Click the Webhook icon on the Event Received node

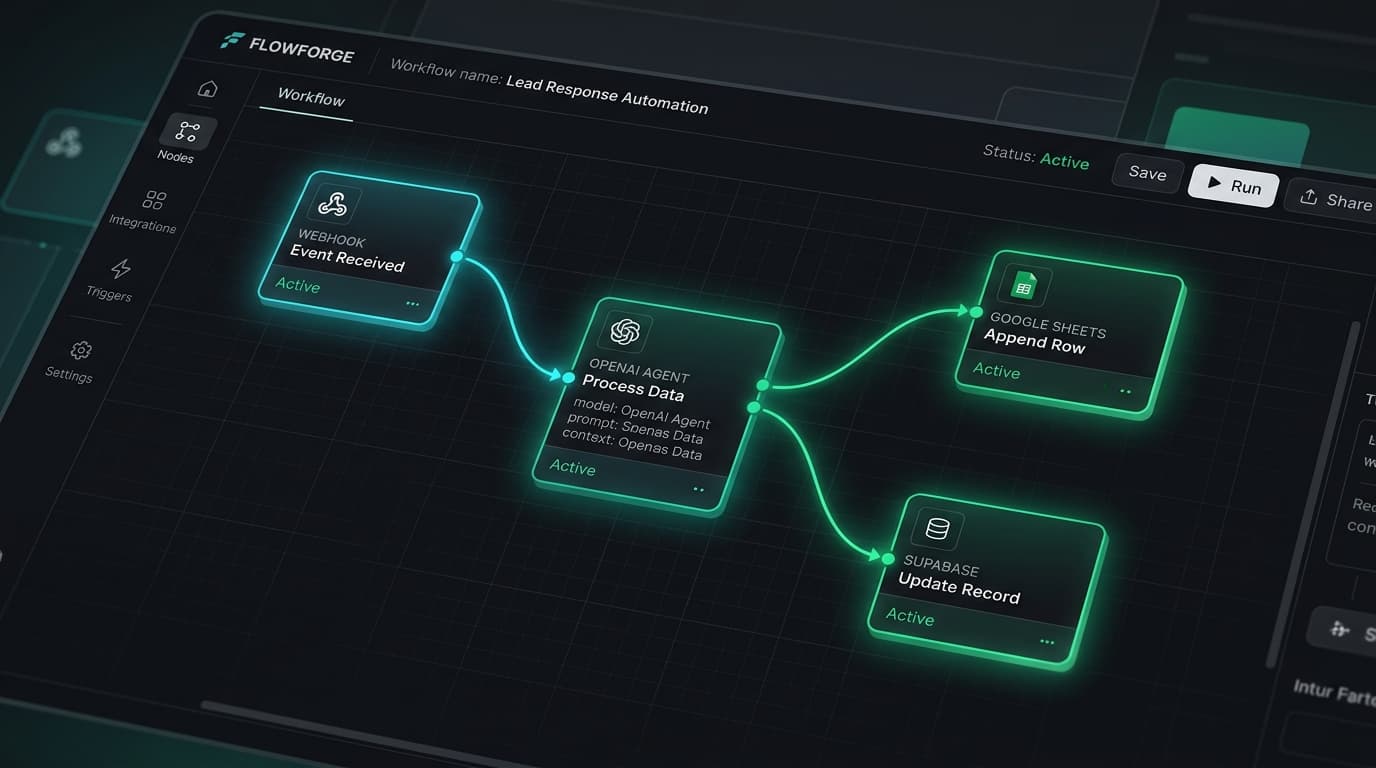pos(332,205)
